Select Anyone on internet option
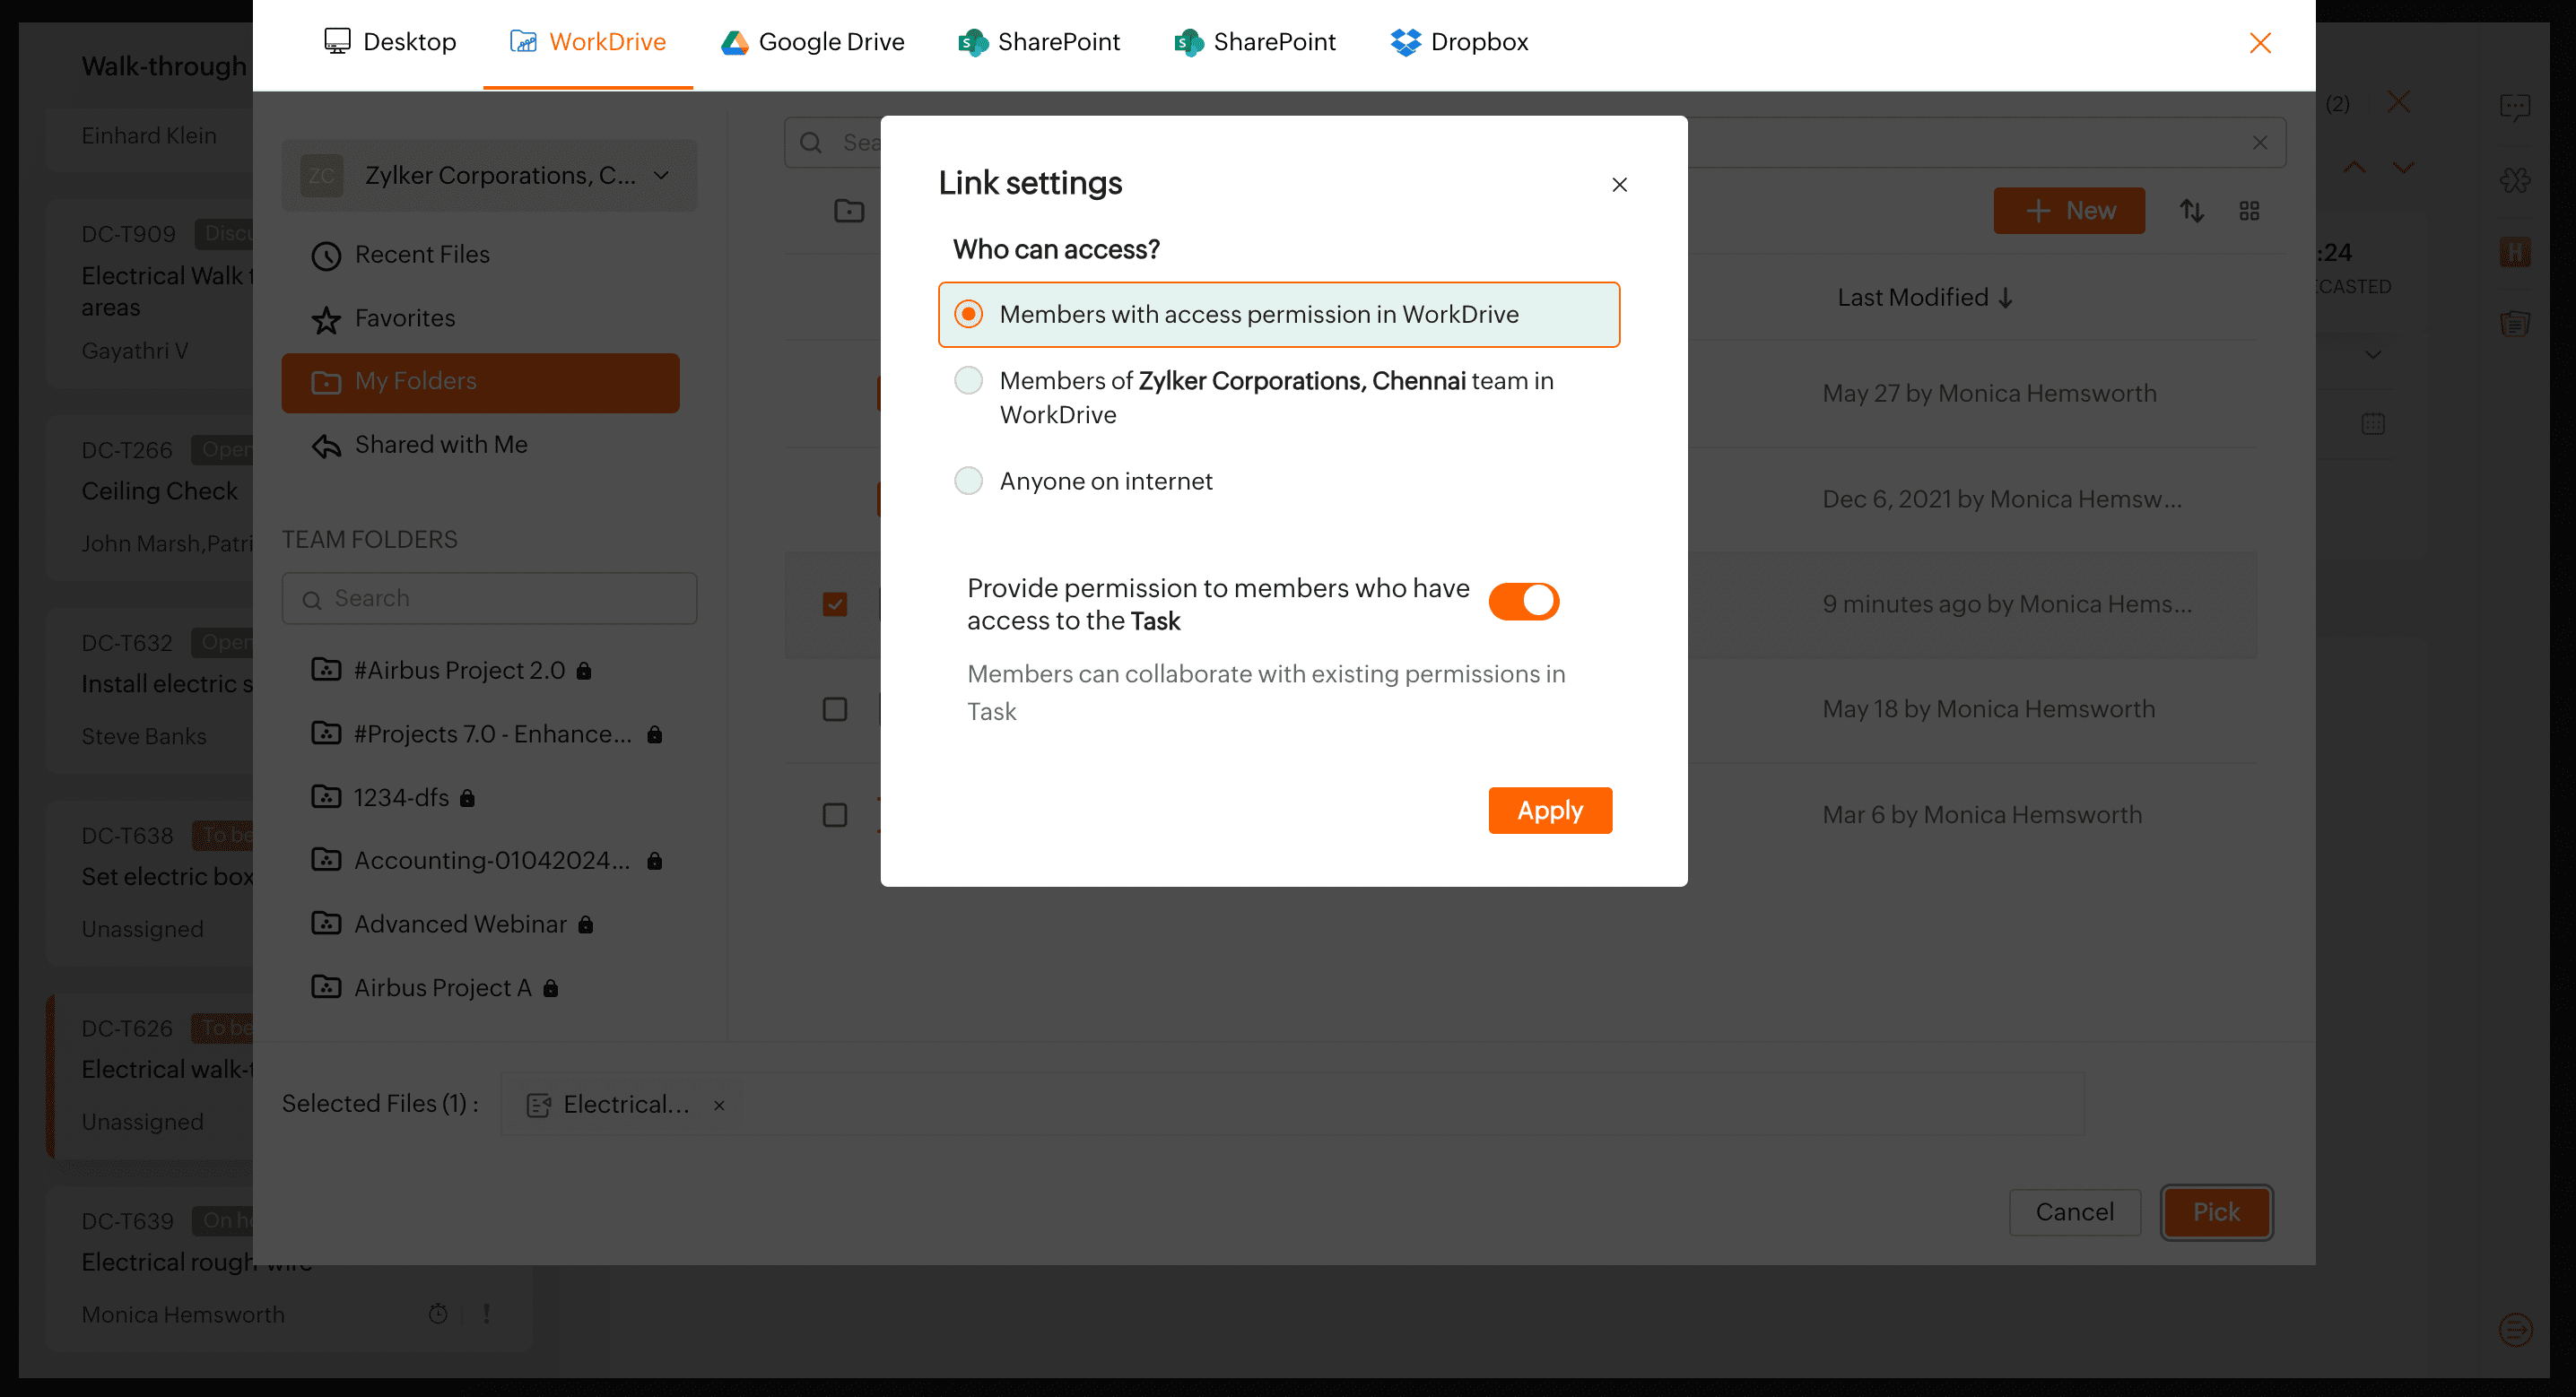2576x1397 pixels. pos(968,481)
